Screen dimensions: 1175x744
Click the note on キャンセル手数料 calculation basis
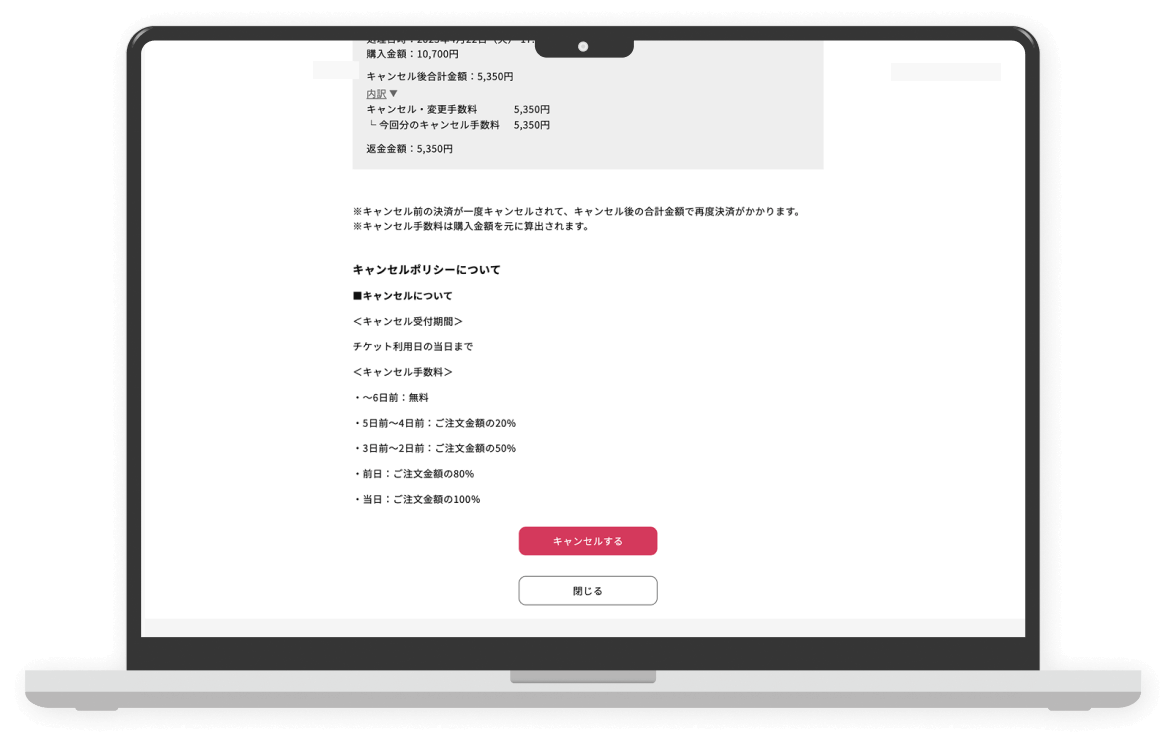point(471,226)
